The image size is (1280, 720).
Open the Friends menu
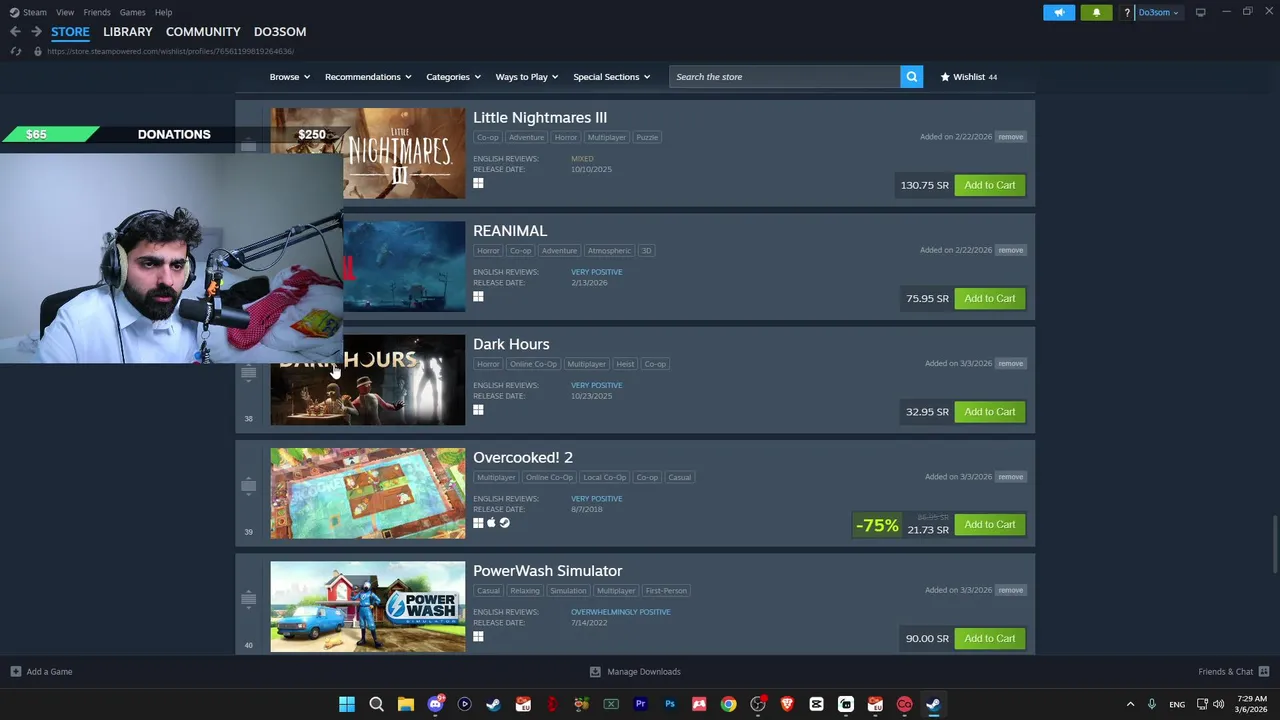(x=97, y=12)
